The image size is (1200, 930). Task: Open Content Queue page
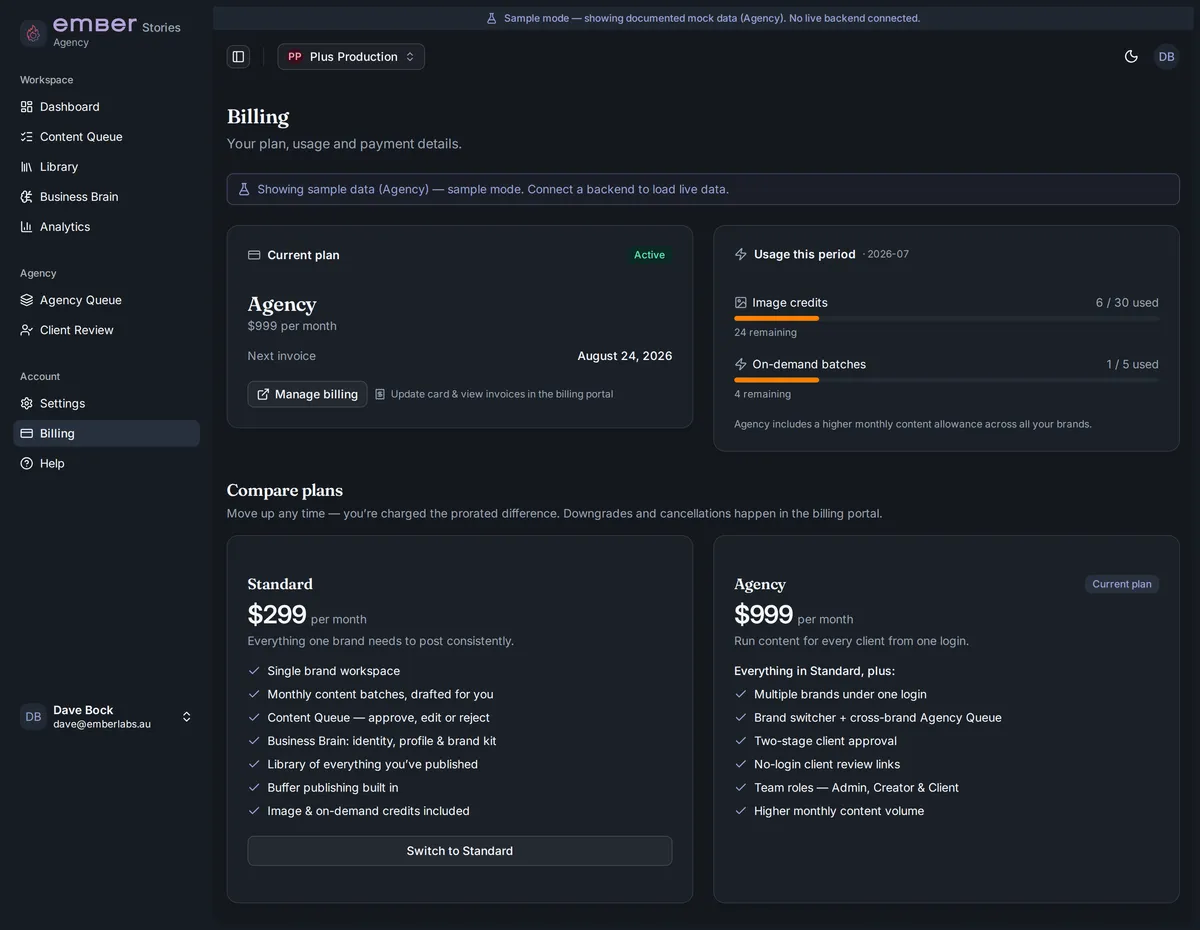(106, 137)
